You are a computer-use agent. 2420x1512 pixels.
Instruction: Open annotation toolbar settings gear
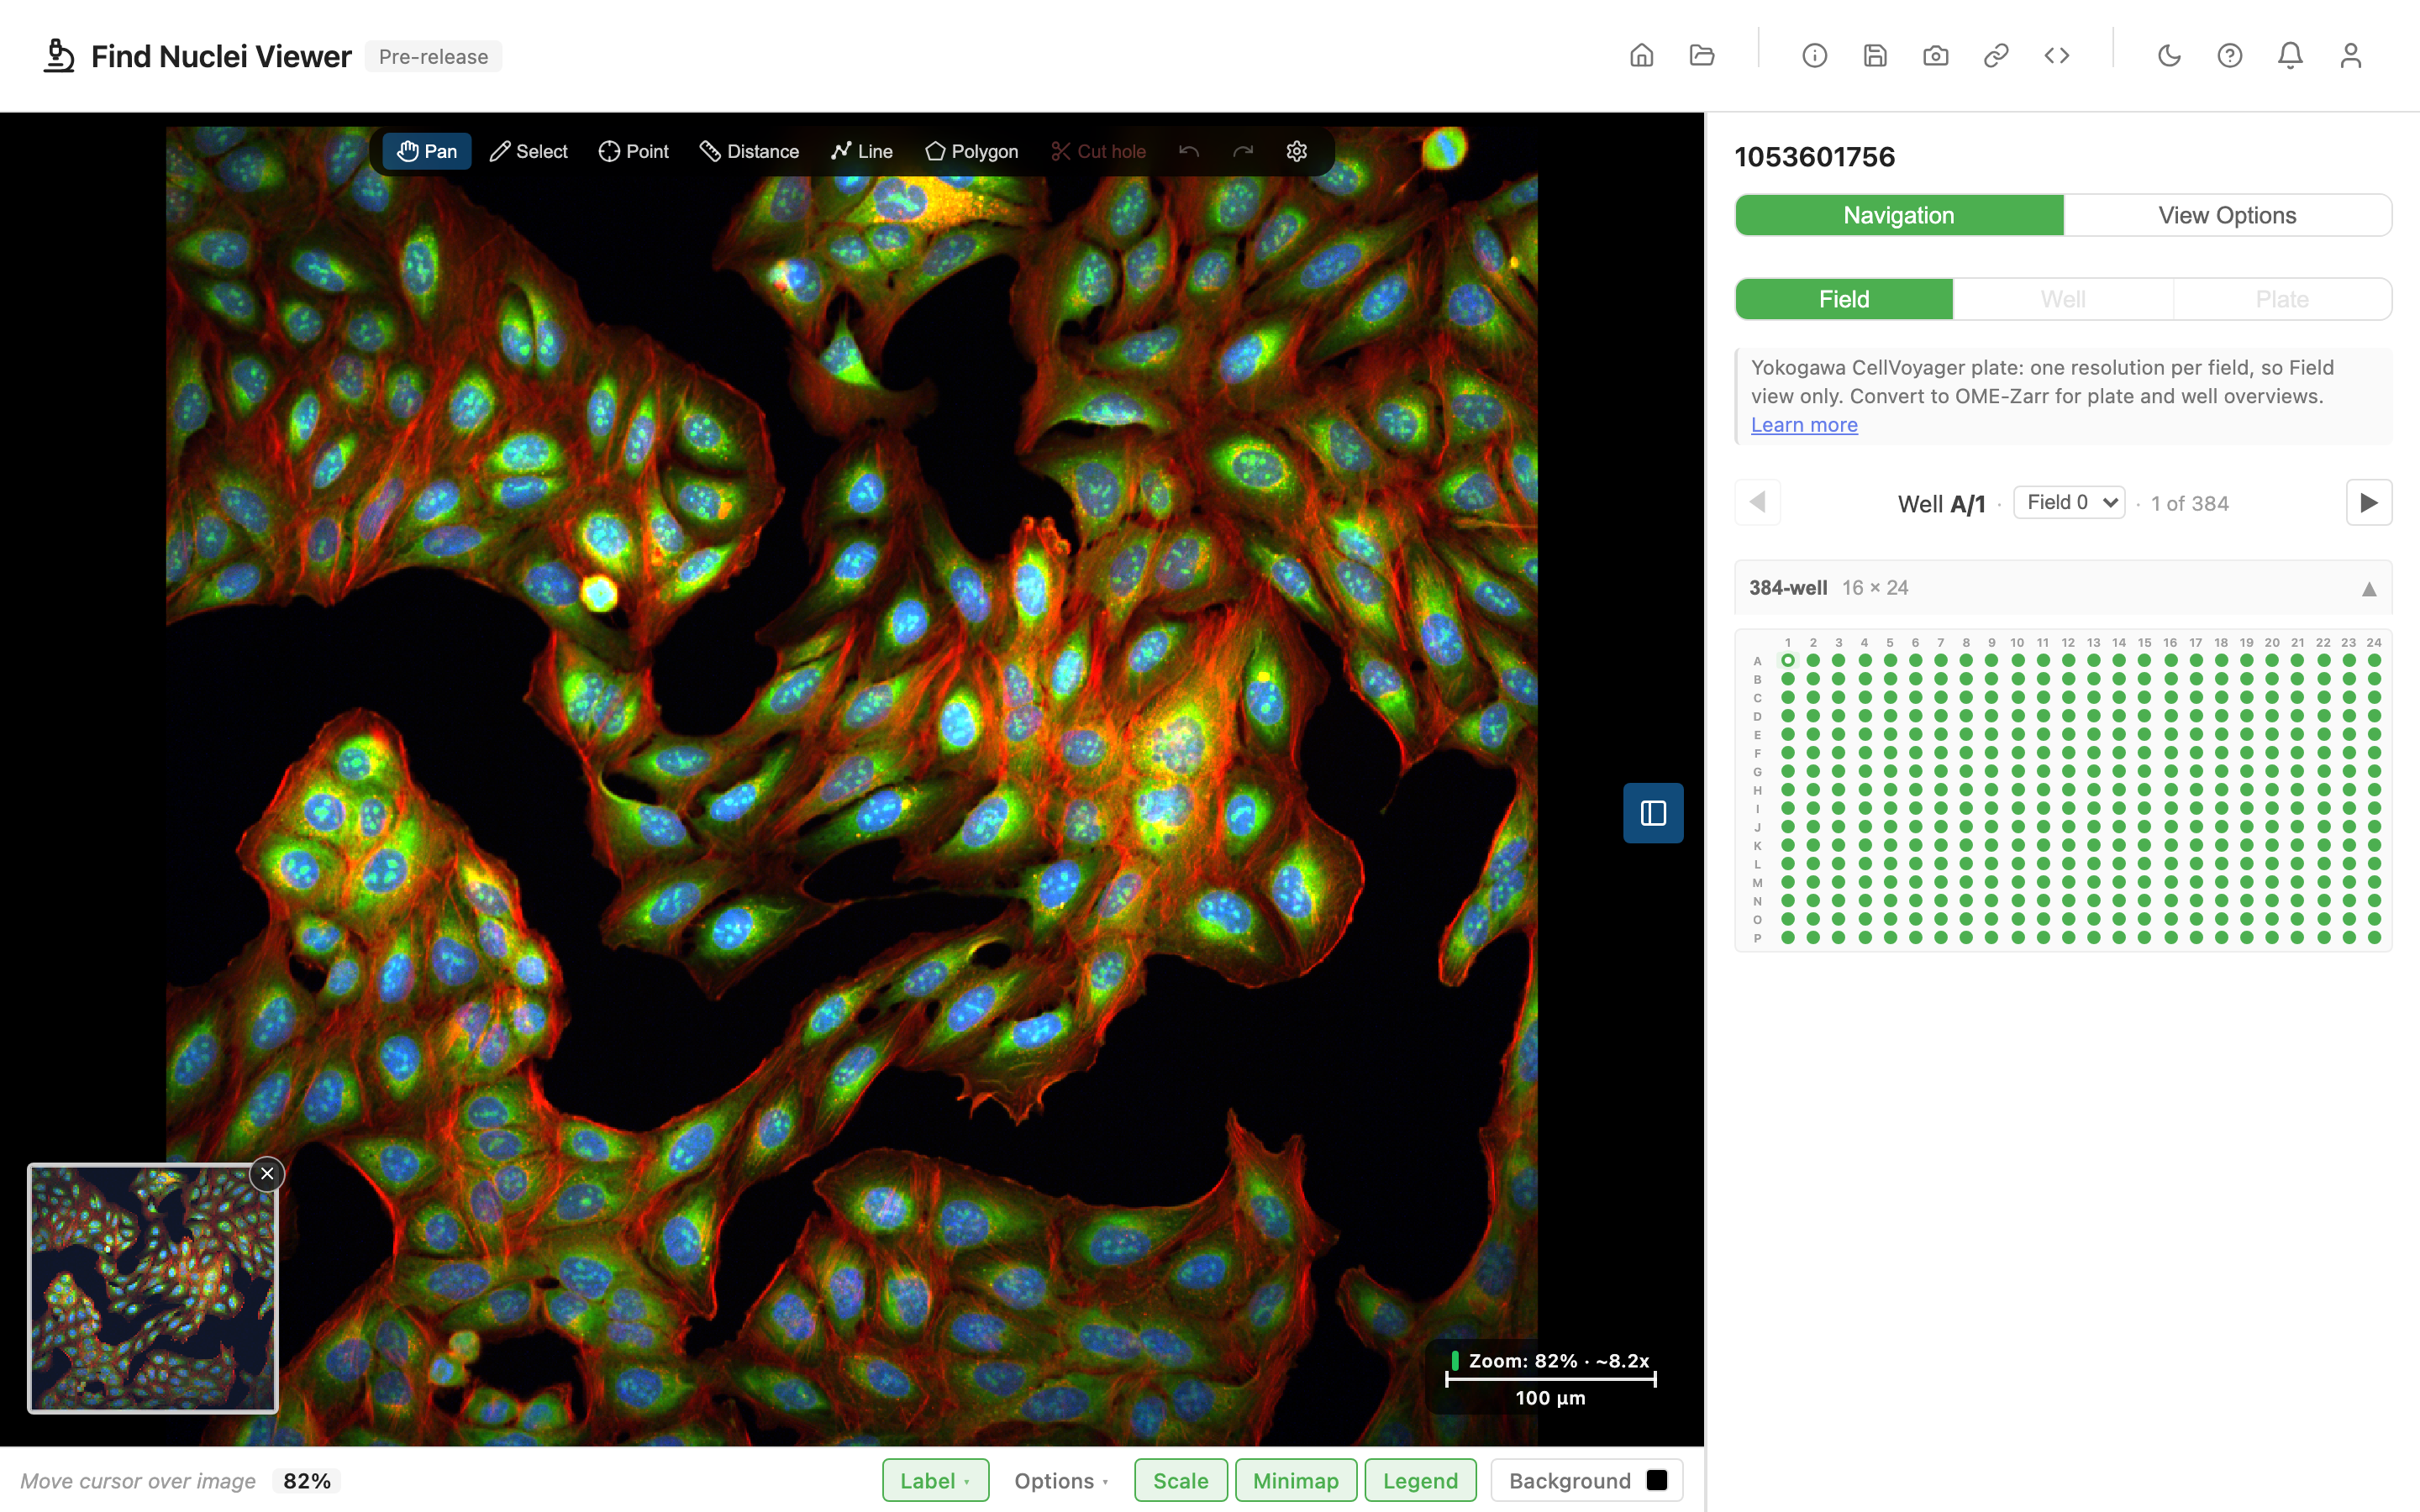click(1296, 151)
